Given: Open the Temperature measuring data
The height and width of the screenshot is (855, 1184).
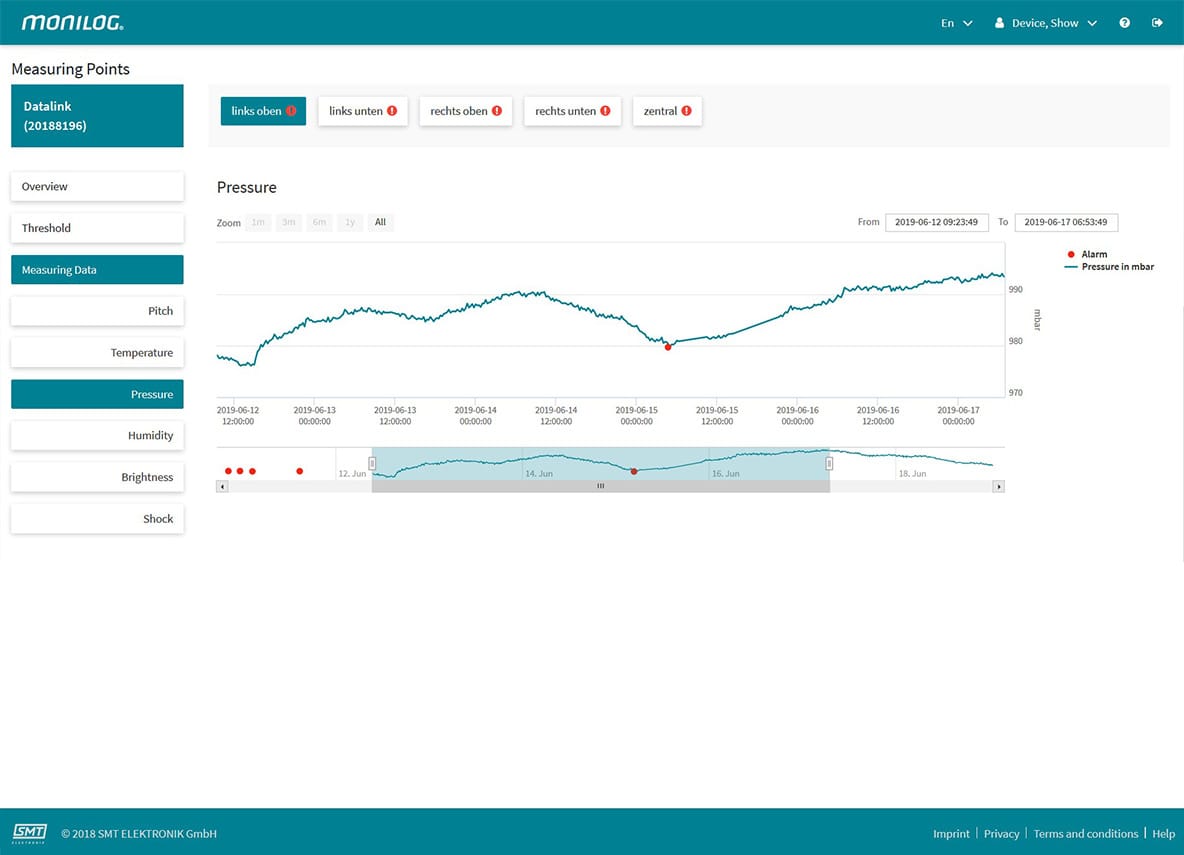Looking at the screenshot, I should pos(97,353).
